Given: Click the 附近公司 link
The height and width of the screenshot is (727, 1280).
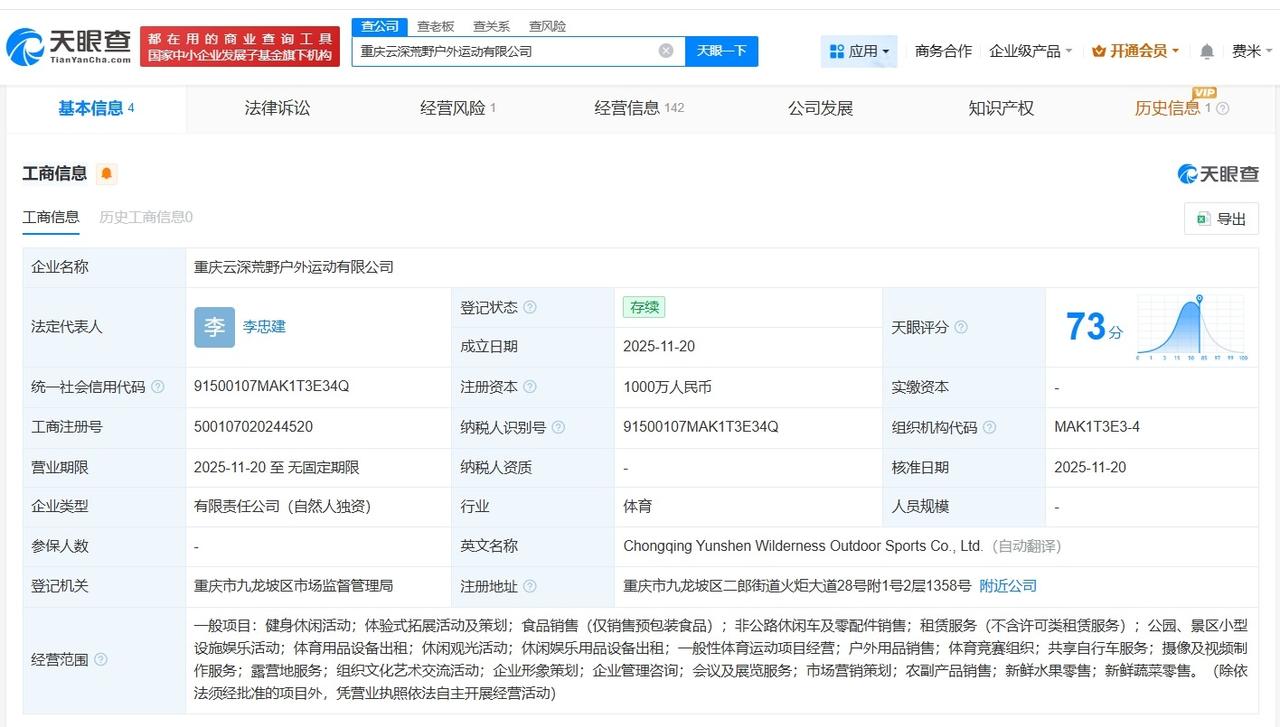Looking at the screenshot, I should pyautogui.click(x=1008, y=586).
